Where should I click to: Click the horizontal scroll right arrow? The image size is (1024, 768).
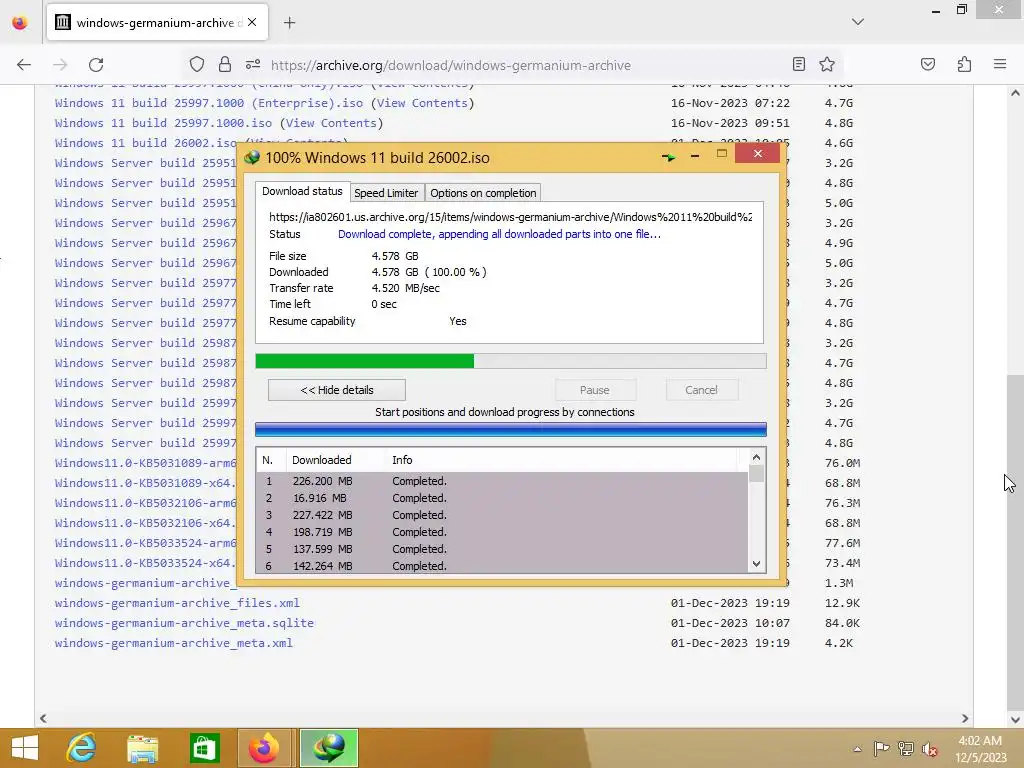[x=965, y=718]
